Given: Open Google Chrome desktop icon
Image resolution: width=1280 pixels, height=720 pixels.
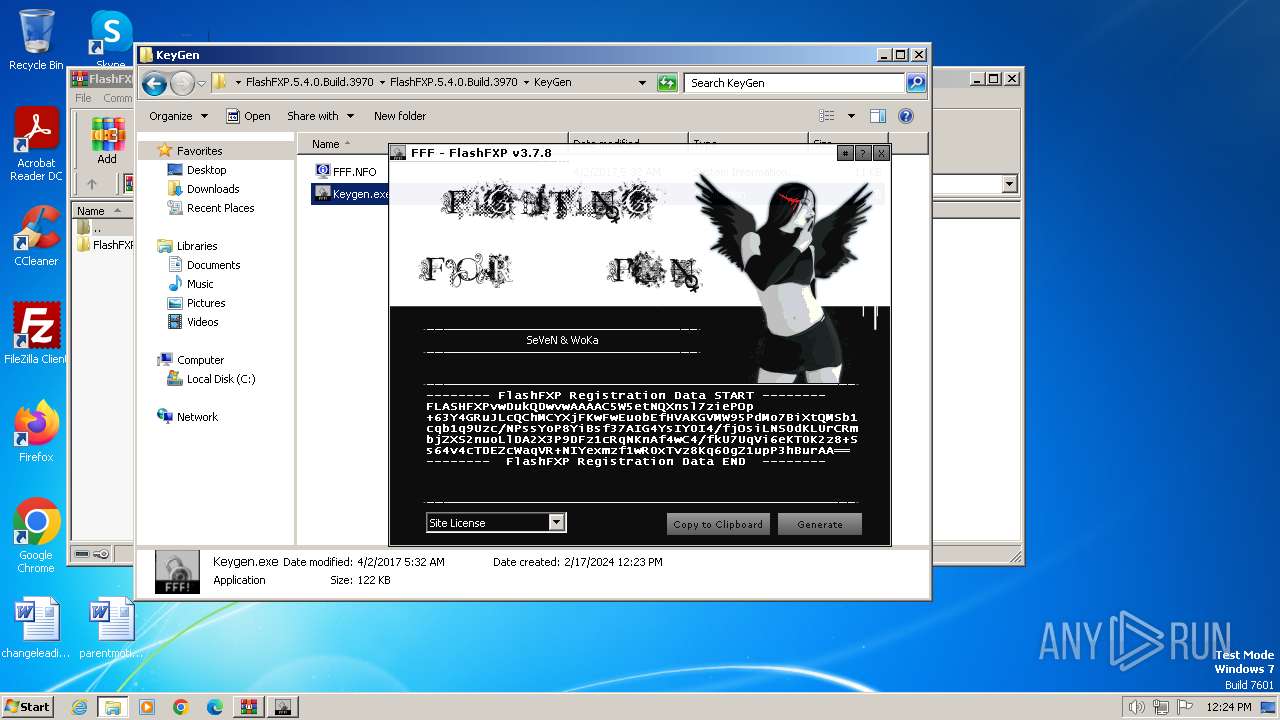Looking at the screenshot, I should [x=36, y=536].
